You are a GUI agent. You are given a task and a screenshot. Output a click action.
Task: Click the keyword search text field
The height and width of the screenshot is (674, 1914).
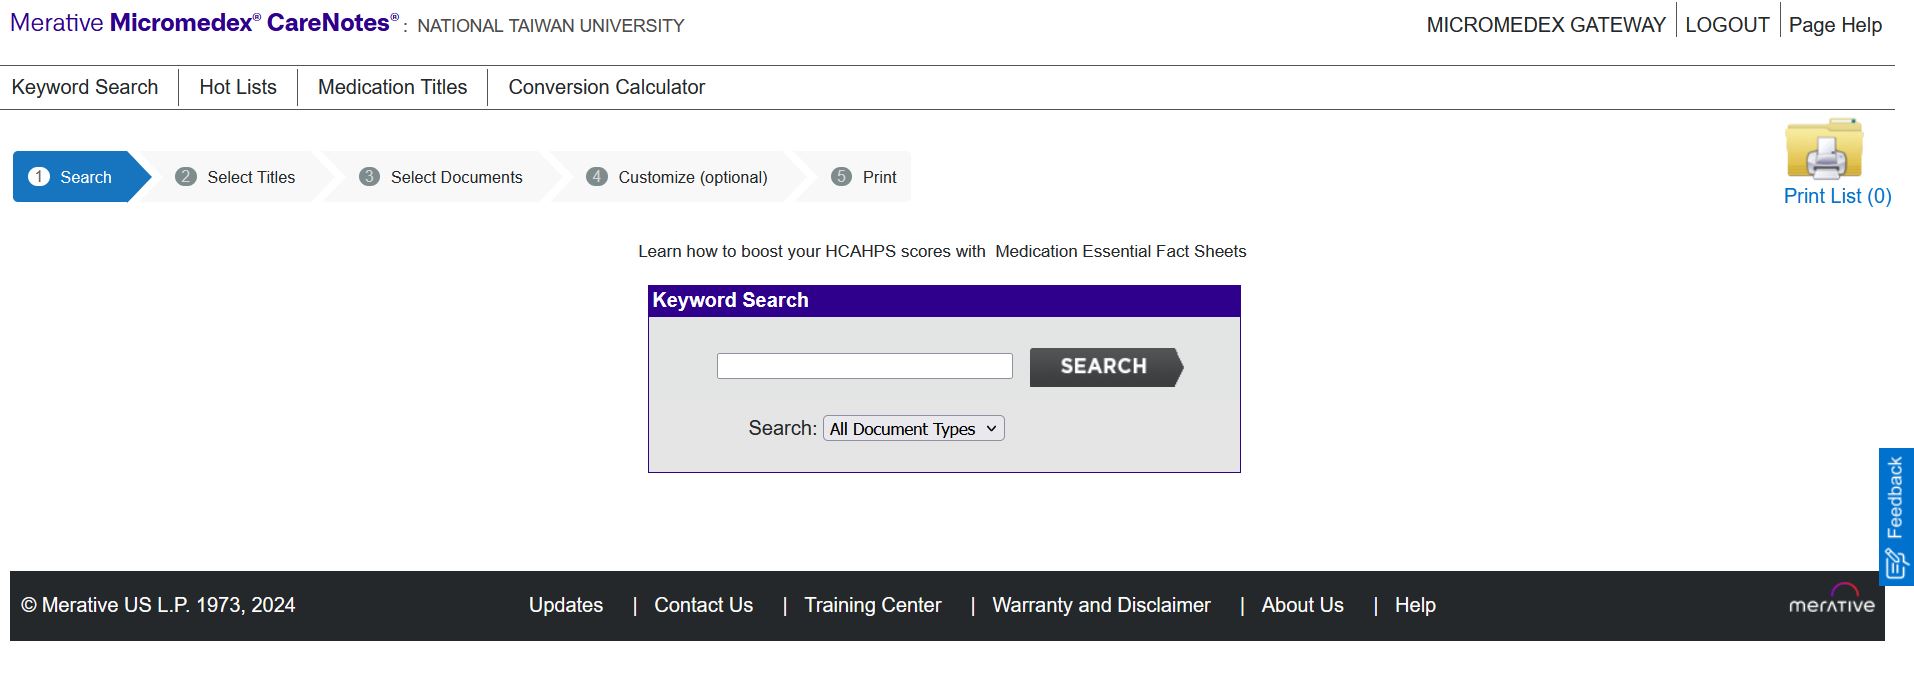point(864,366)
